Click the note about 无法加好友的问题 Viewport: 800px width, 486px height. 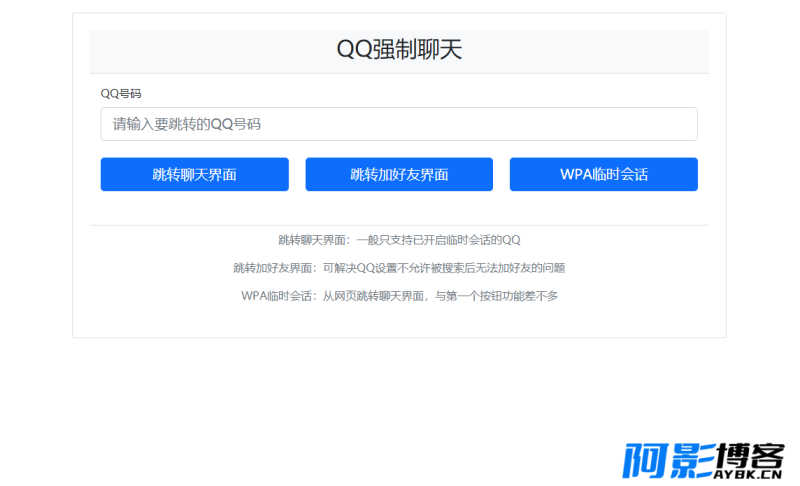point(399,268)
